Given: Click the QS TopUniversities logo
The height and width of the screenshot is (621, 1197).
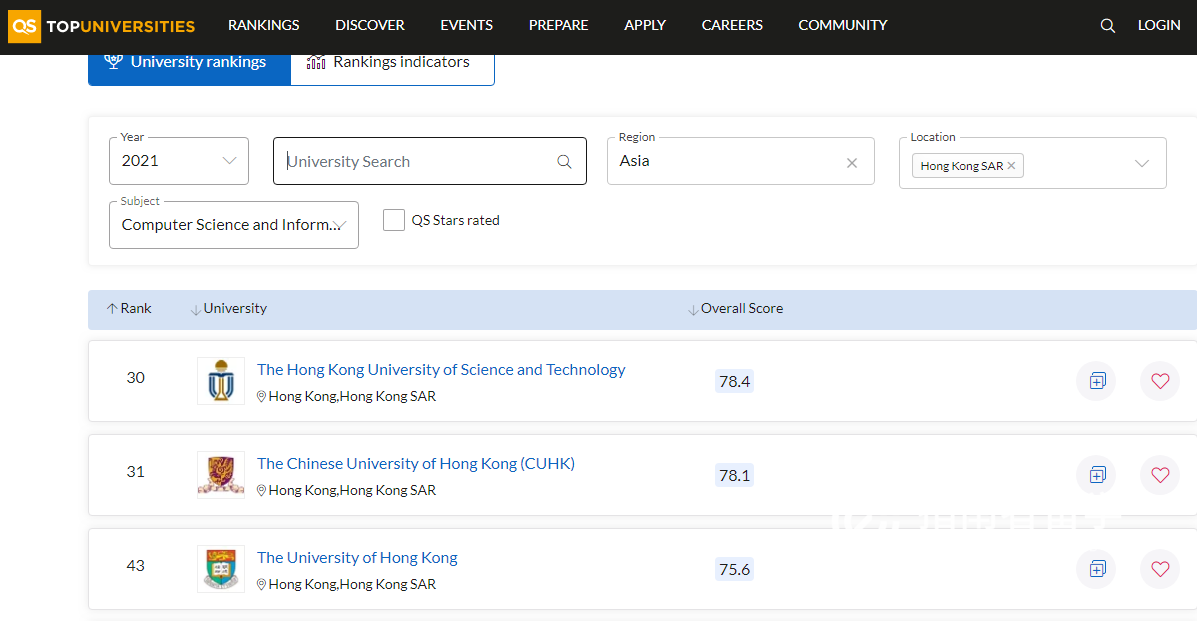Looking at the screenshot, I should pos(102,26).
